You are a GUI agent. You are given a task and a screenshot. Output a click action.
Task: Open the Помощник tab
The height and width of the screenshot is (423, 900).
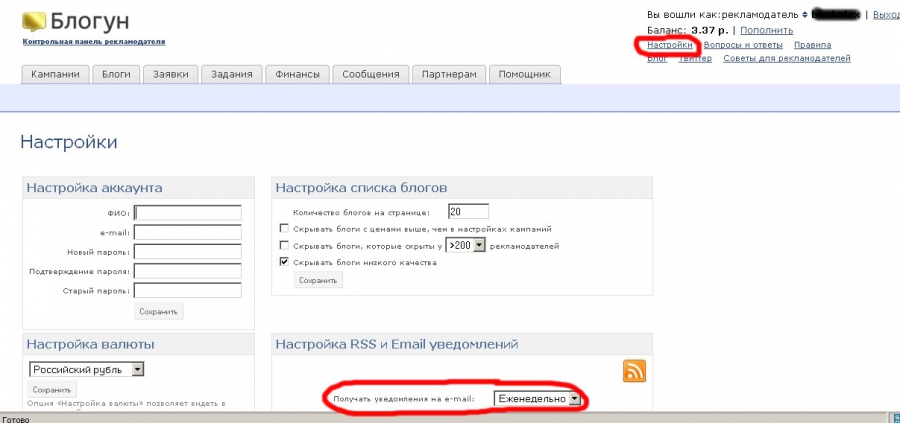(525, 74)
